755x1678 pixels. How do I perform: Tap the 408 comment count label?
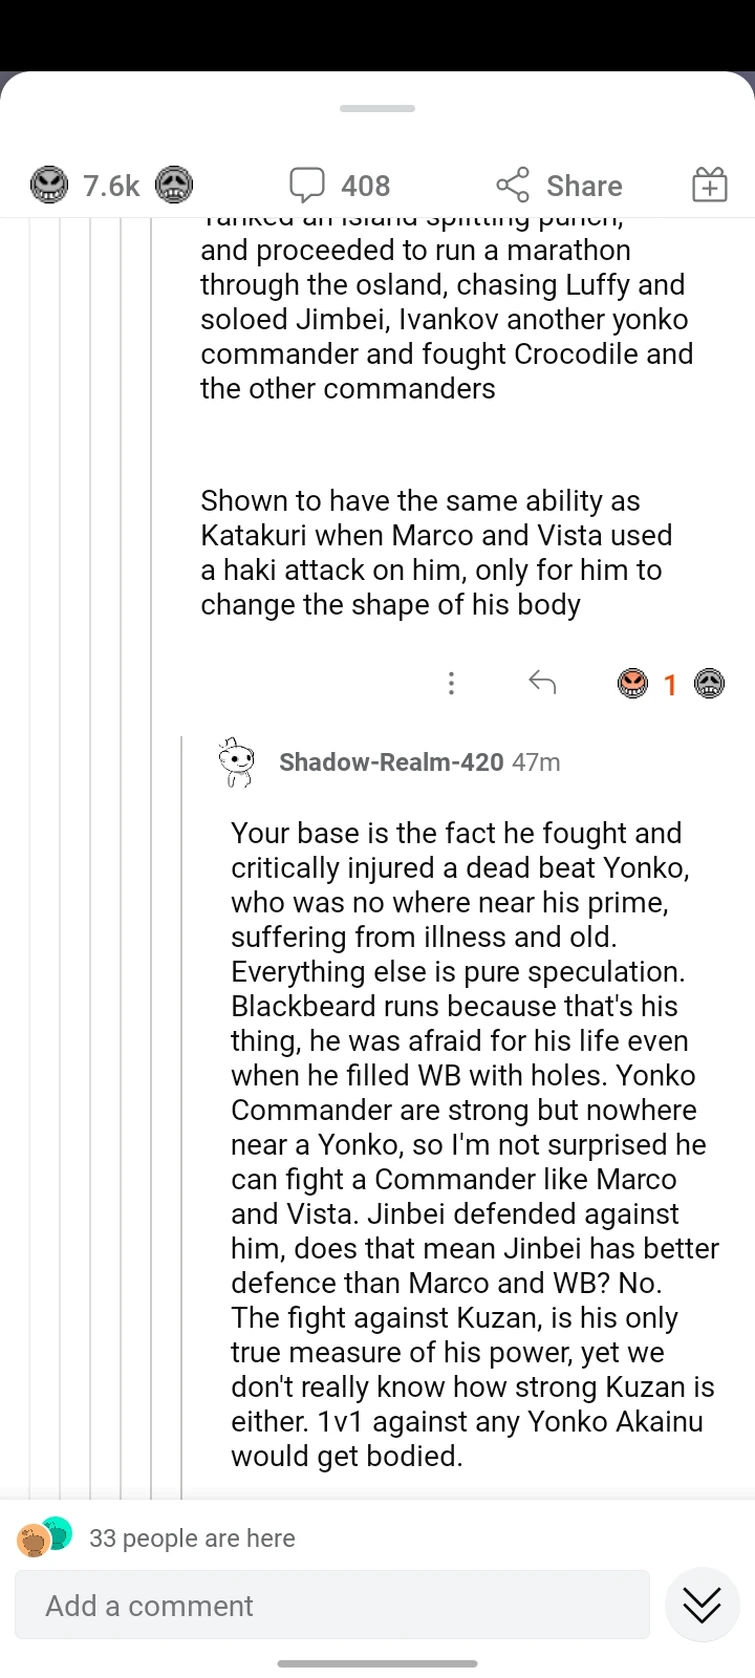365,184
